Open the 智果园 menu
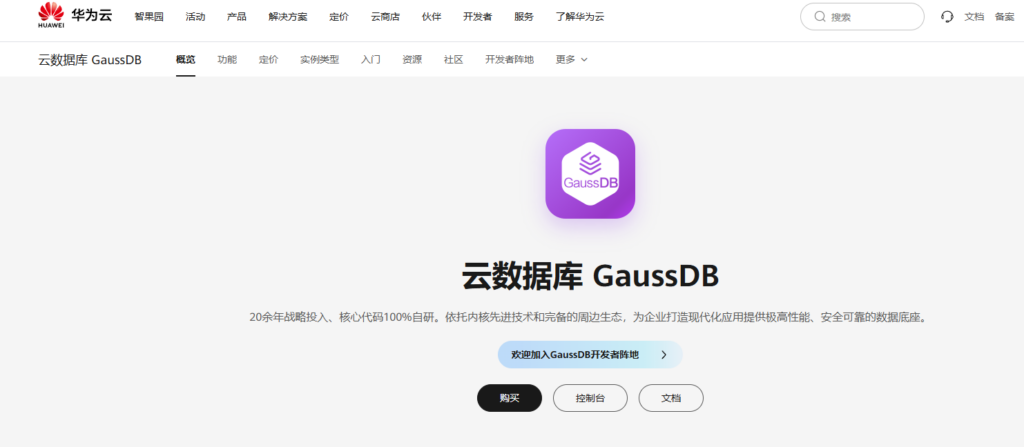Viewport: 1024px width, 447px height. [149, 17]
